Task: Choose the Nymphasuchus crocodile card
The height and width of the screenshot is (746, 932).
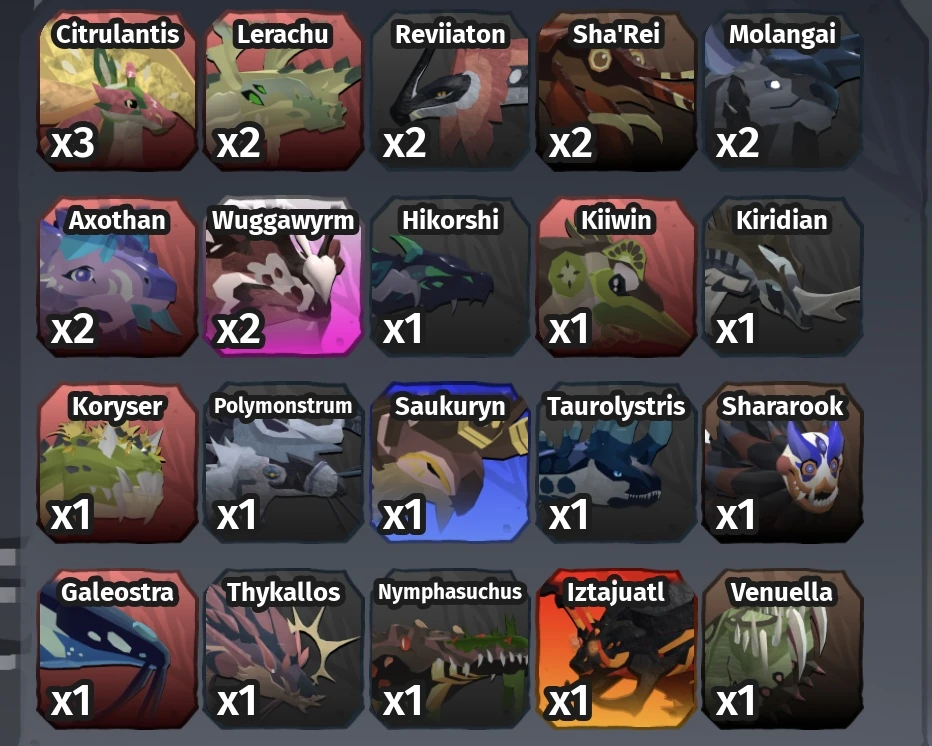Action: [450, 649]
